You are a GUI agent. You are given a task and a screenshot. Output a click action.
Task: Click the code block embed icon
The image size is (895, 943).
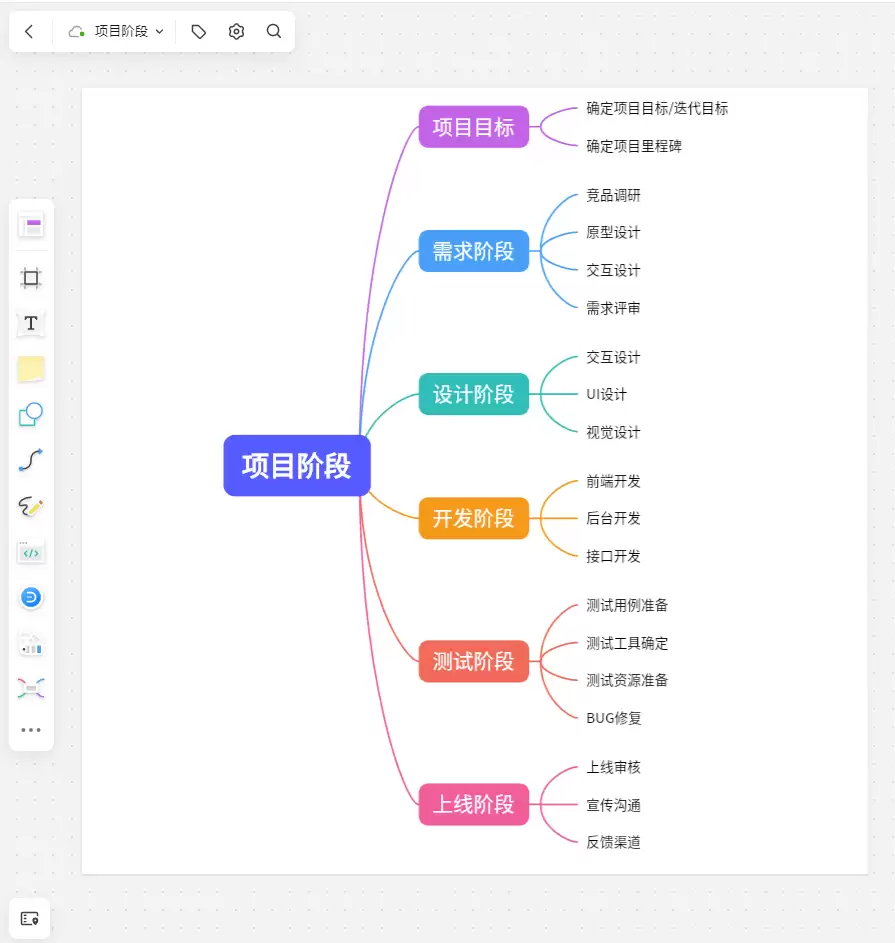[31, 551]
